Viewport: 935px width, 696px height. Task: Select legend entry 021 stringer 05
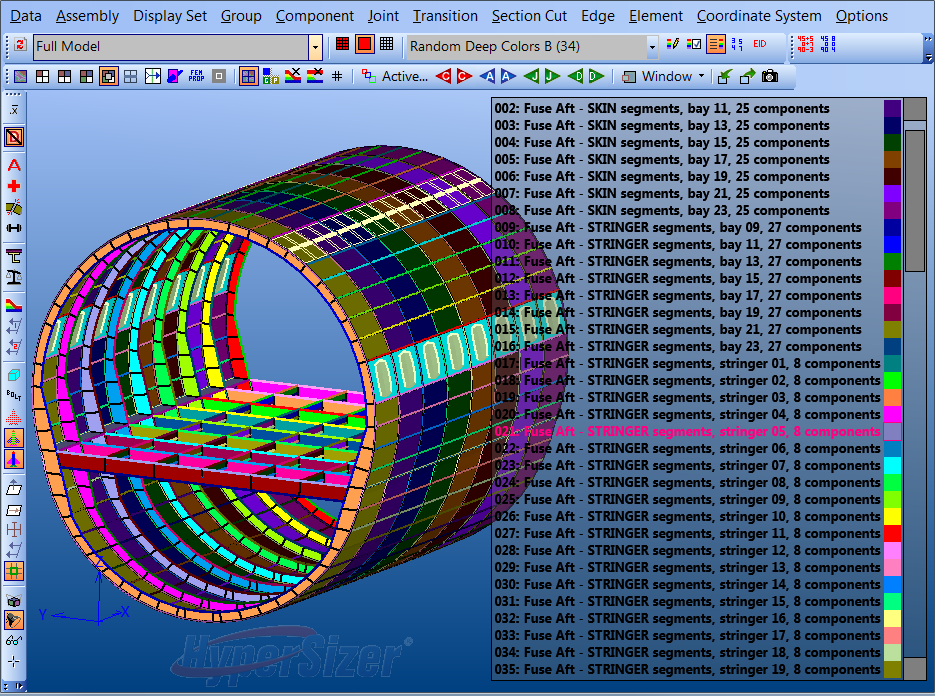point(687,431)
